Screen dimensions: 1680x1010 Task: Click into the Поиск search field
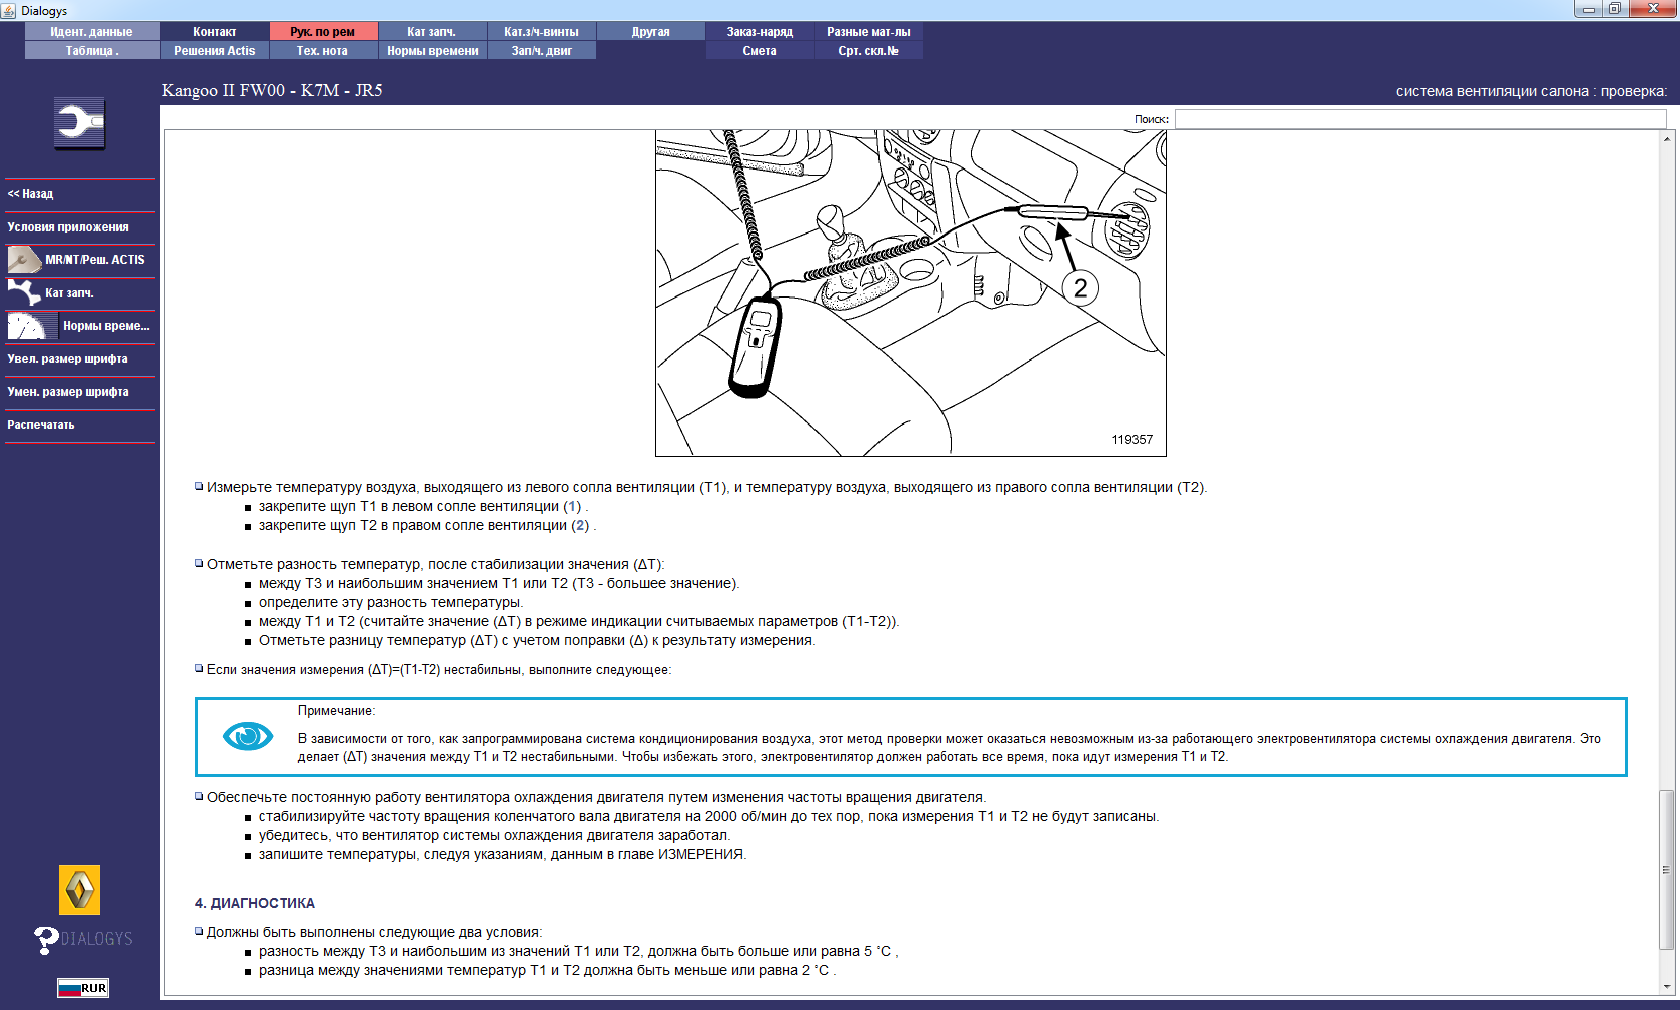(1420, 119)
